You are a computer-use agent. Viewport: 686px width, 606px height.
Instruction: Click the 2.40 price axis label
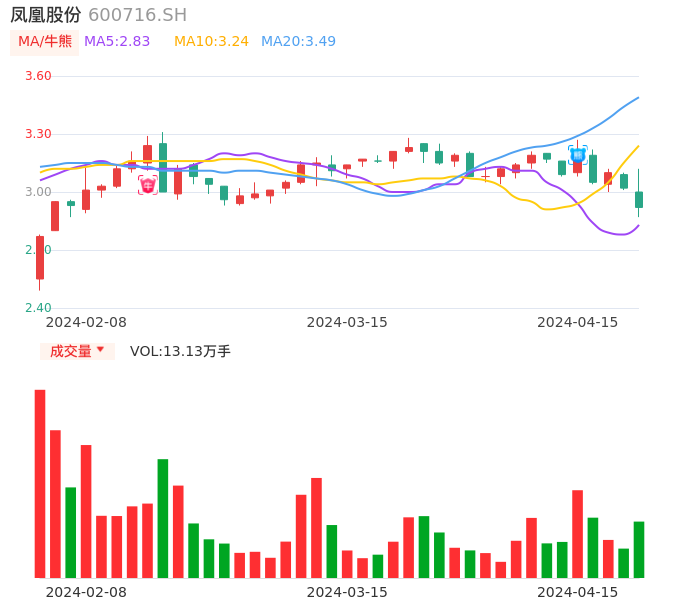38,308
